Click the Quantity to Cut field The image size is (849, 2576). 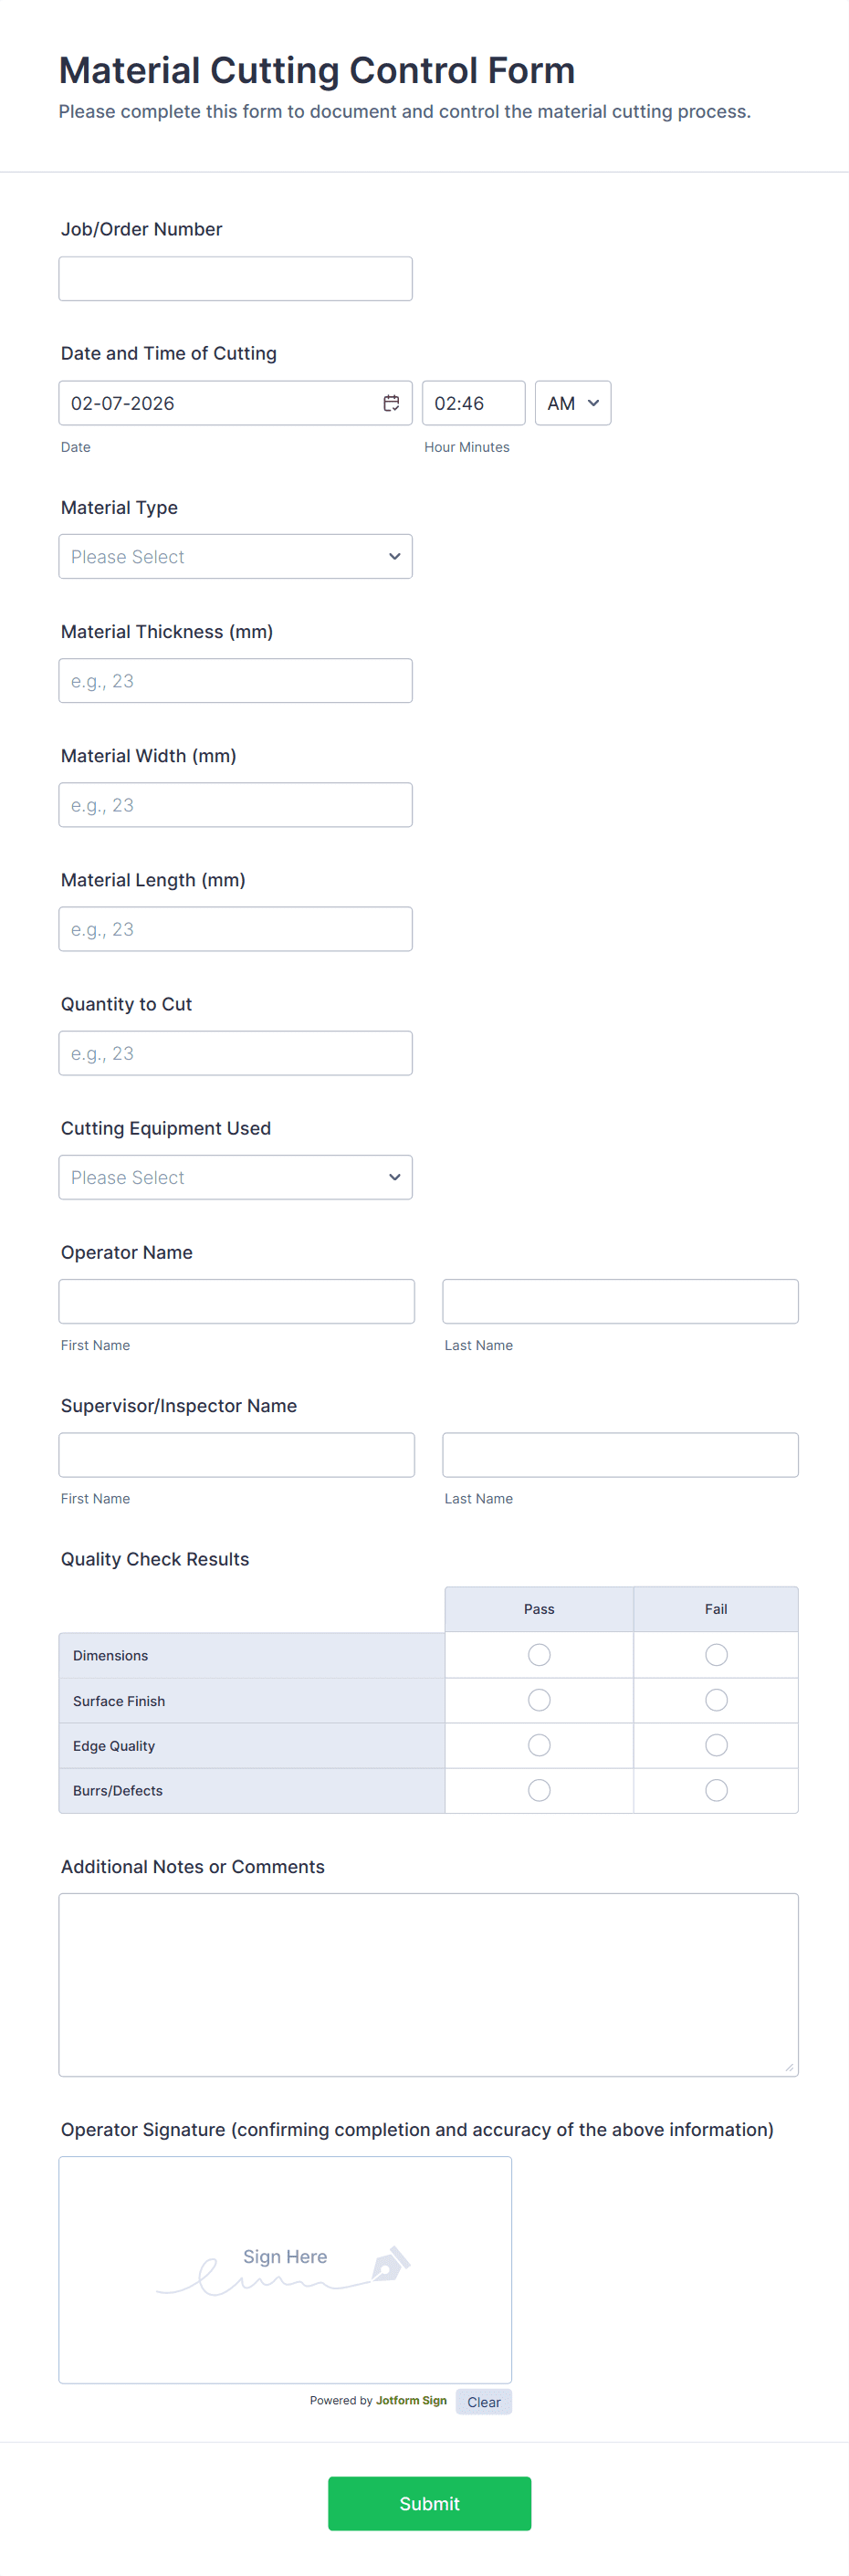[235, 1053]
